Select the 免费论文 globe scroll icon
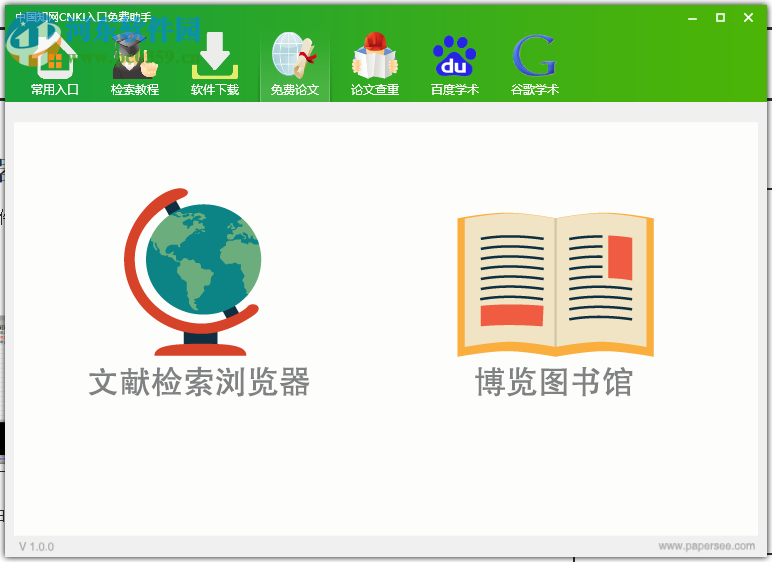Viewport: 772px width, 562px height. [x=294, y=55]
